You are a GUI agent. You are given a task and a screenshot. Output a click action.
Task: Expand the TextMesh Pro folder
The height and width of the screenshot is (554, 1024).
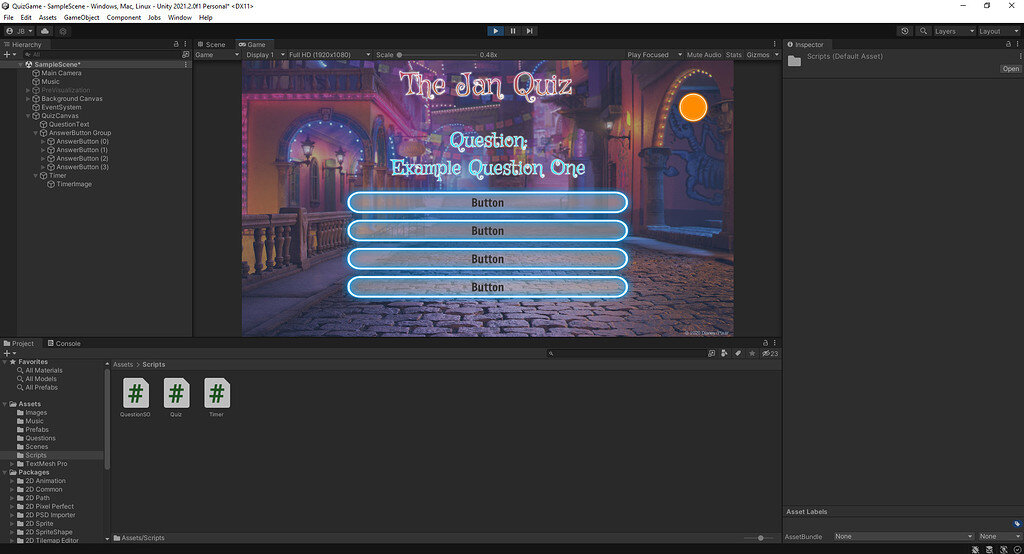(x=12, y=463)
